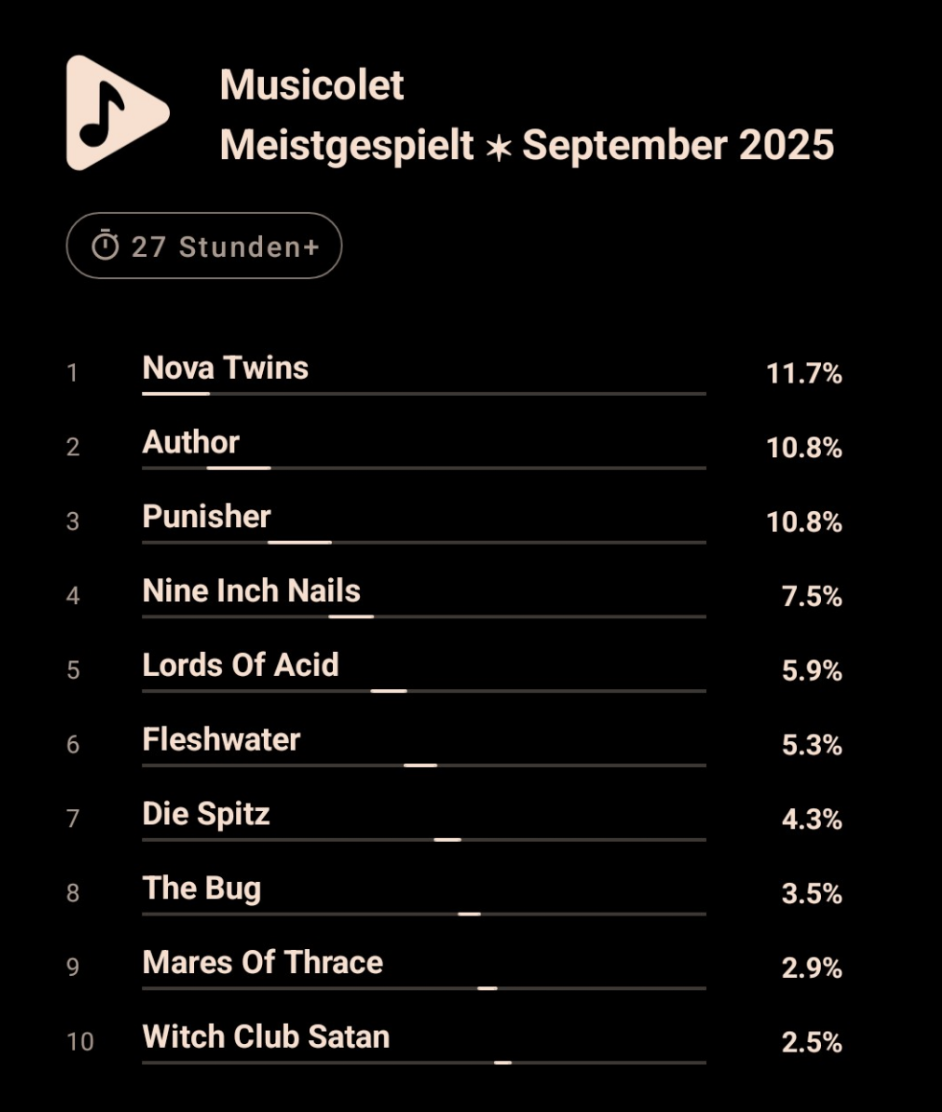The height and width of the screenshot is (1112, 942).
Task: Click the Meistgespielt September 2025 heading
Action: click(x=526, y=146)
